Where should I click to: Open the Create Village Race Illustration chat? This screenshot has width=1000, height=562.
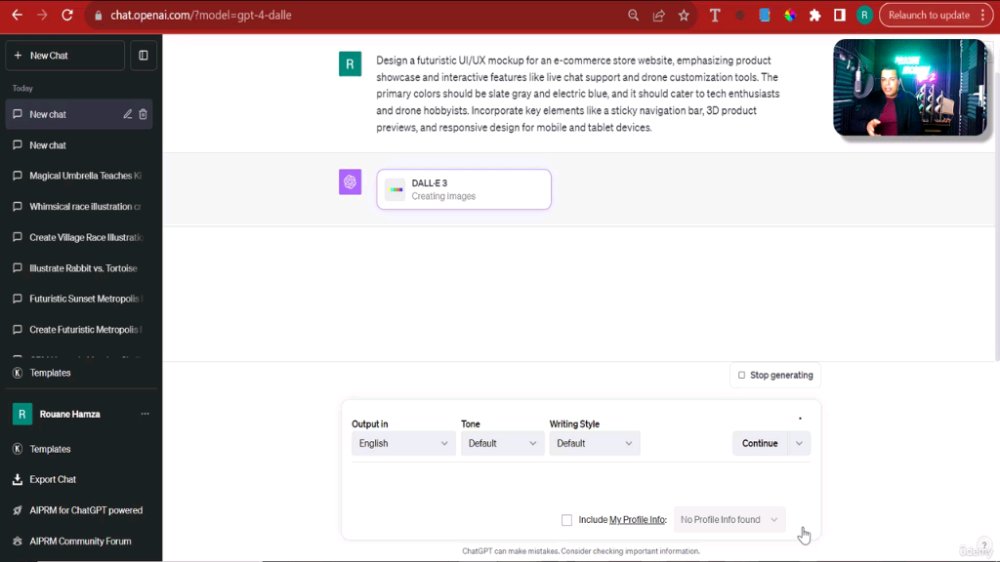point(79,237)
